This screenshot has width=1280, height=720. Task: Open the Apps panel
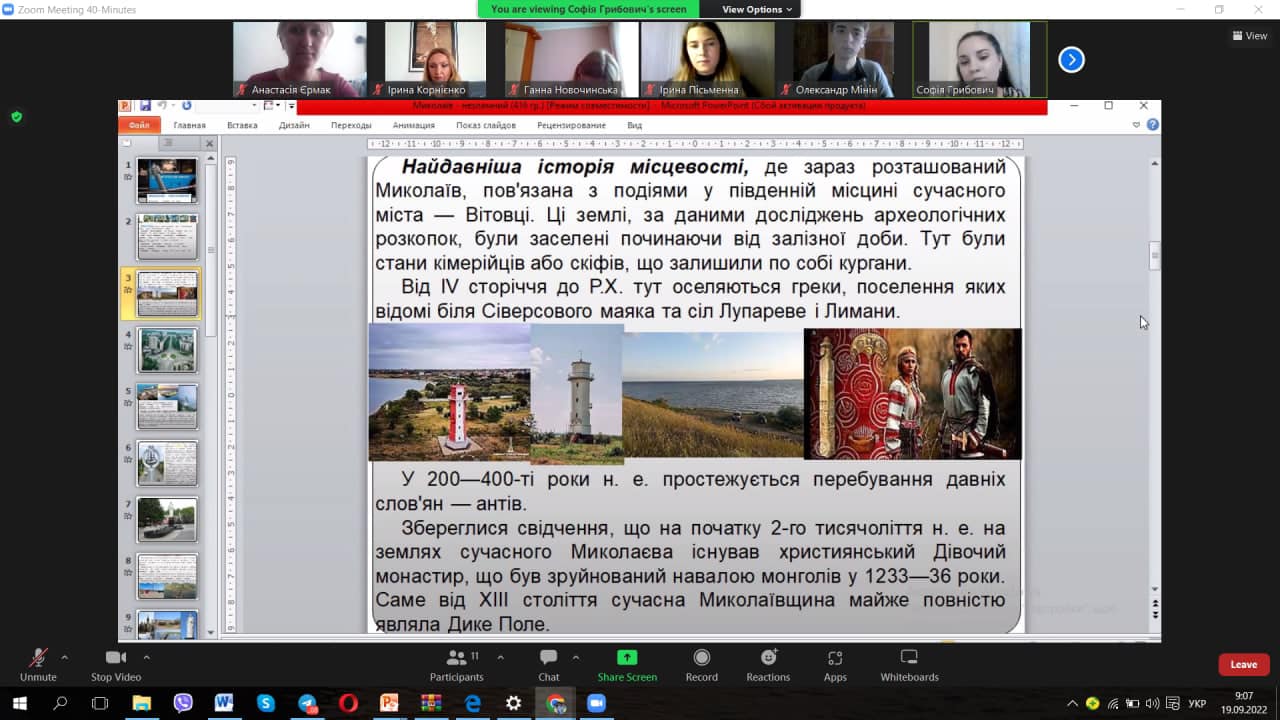tap(835, 658)
